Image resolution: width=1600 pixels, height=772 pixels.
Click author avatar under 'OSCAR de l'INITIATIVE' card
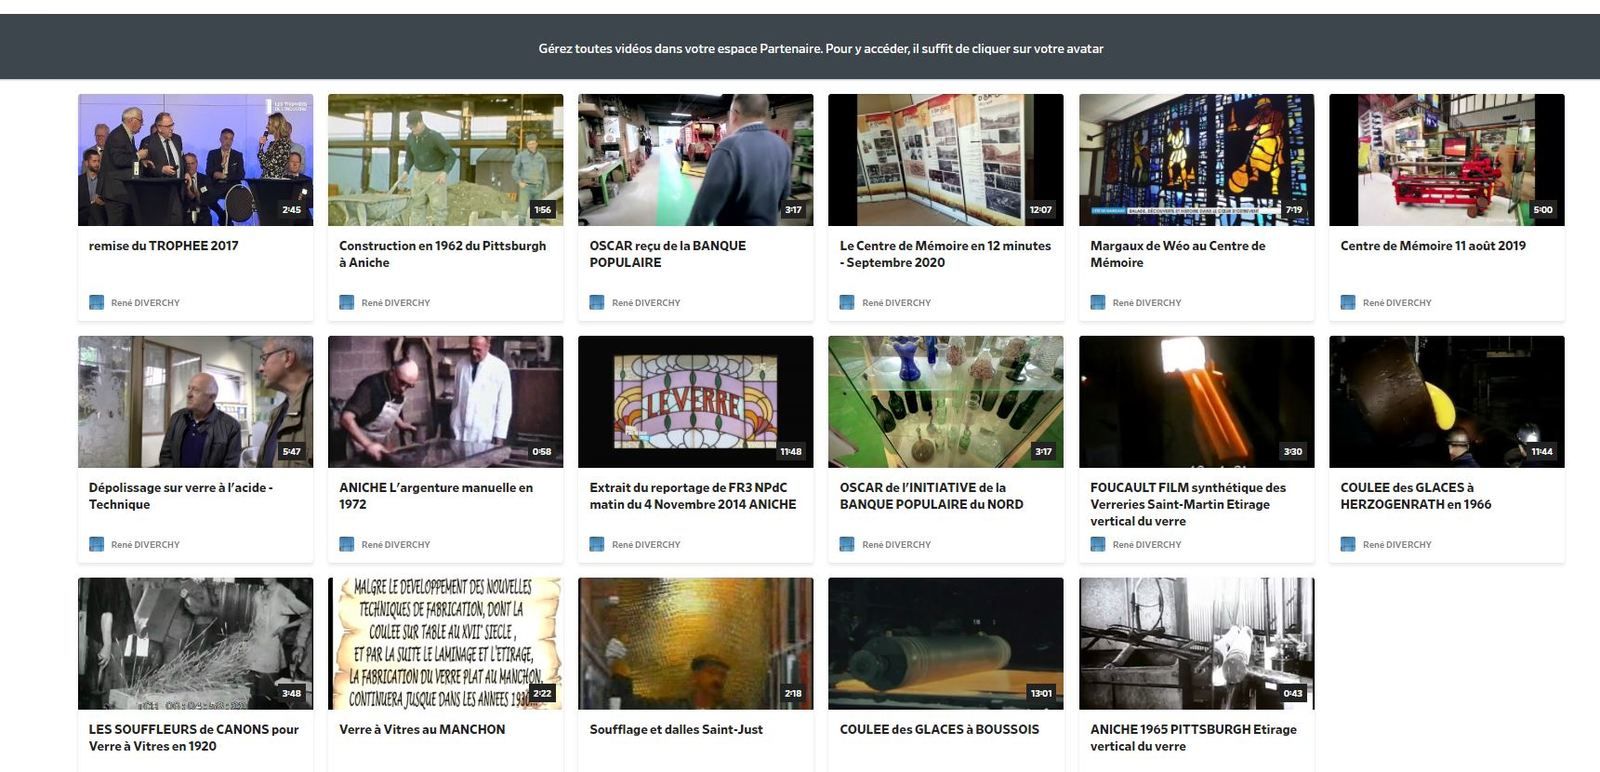coord(846,544)
